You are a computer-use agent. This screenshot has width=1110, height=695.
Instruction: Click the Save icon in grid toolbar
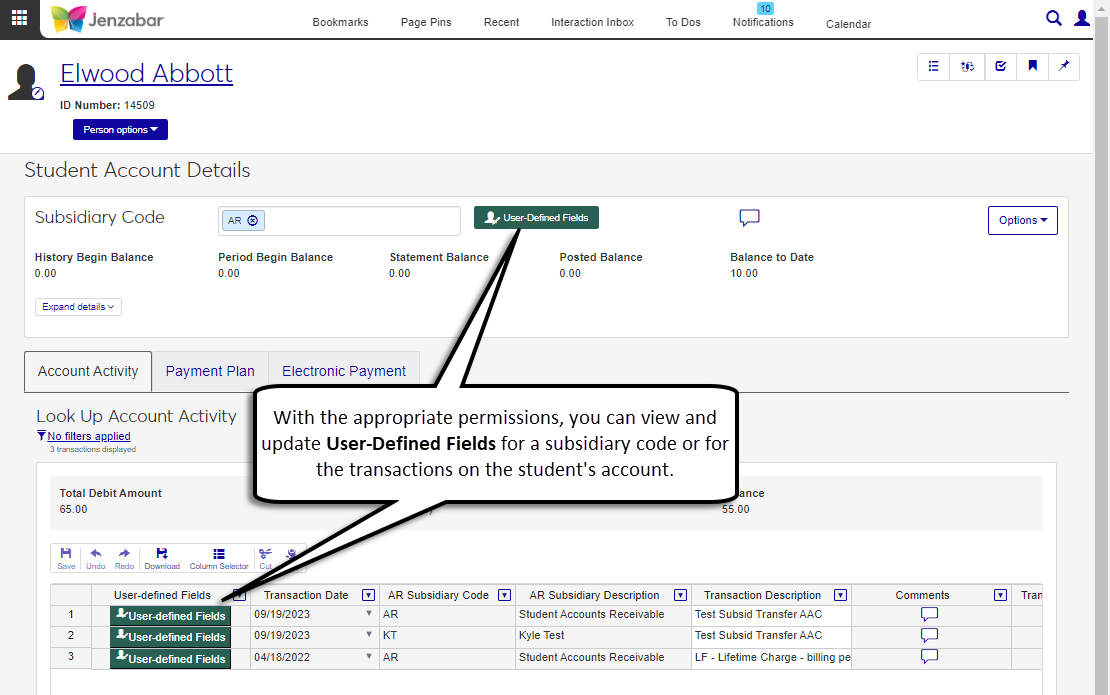click(66, 558)
